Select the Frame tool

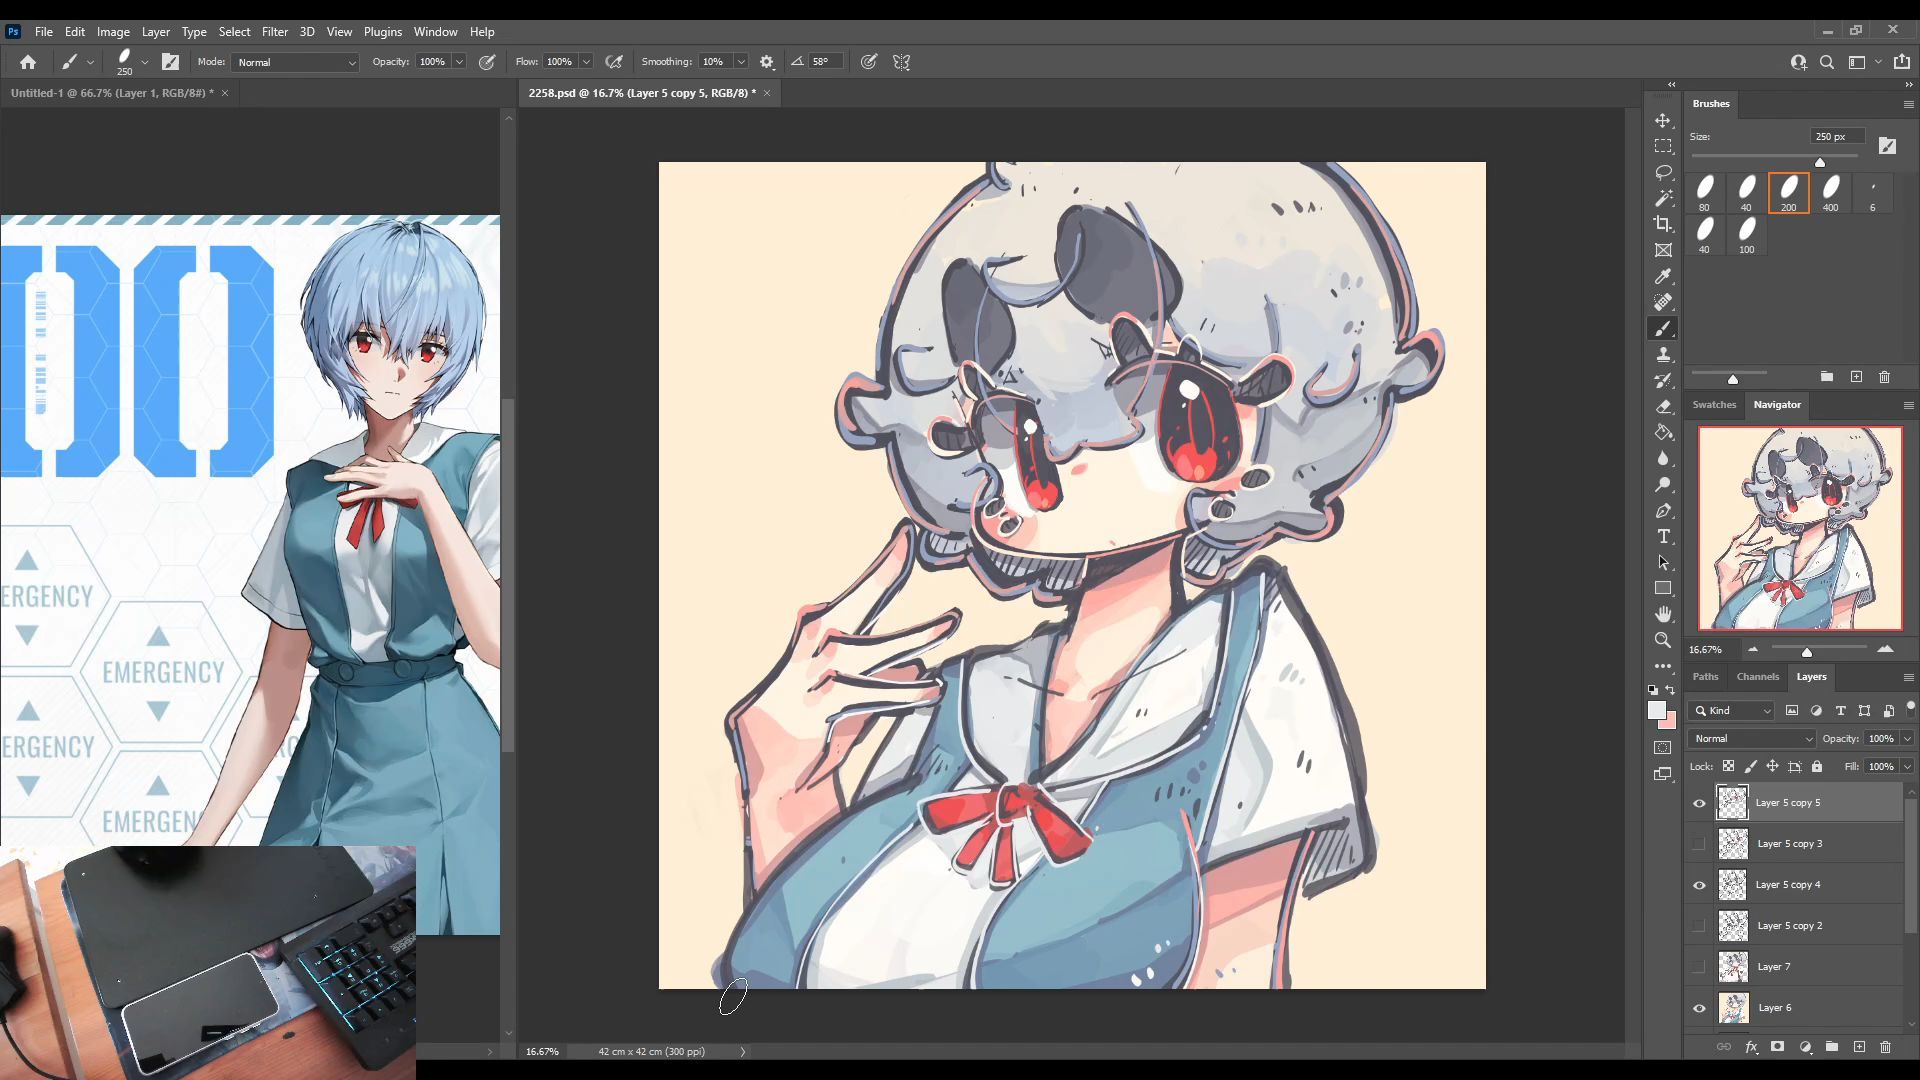(1663, 250)
